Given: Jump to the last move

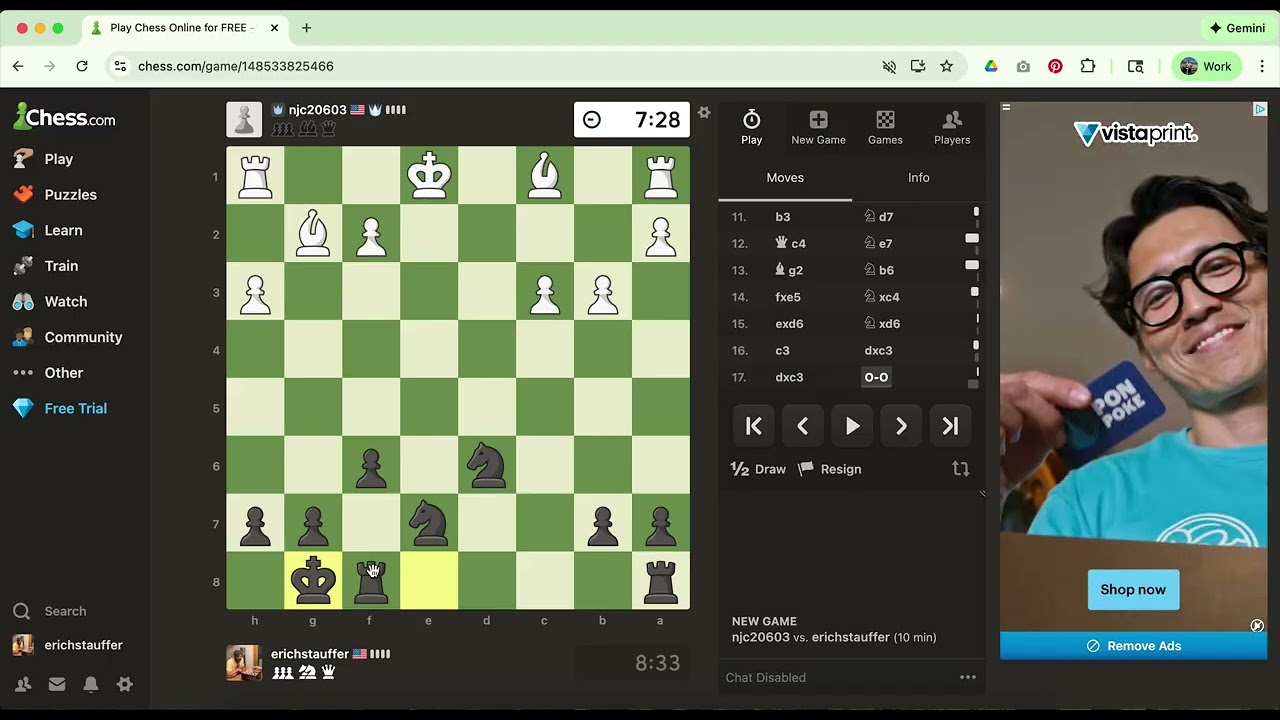Looking at the screenshot, I should [950, 426].
